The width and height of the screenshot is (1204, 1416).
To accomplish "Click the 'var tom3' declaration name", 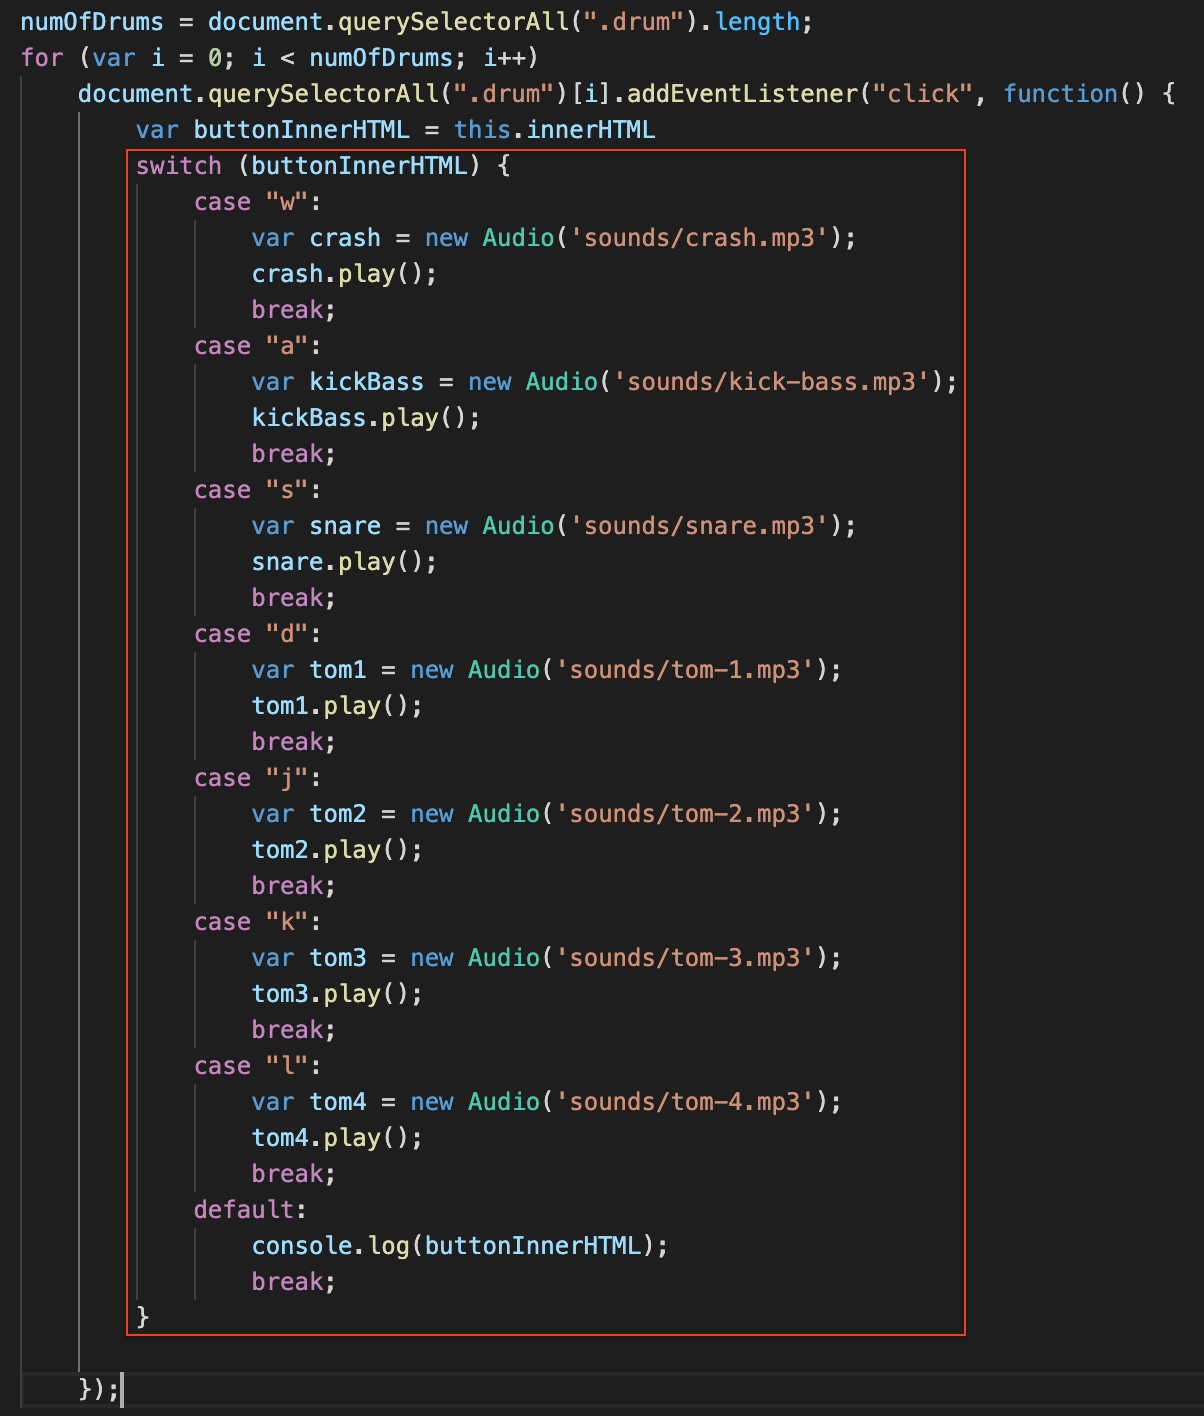I will [338, 958].
